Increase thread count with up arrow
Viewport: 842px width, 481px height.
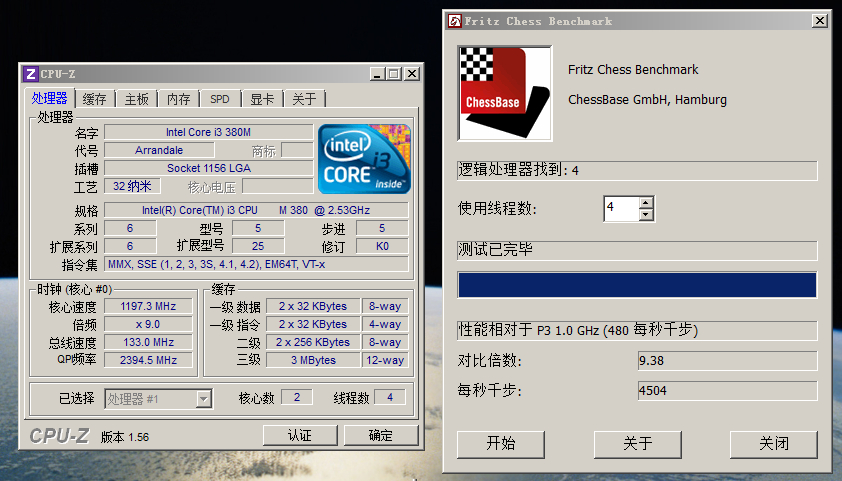646,203
